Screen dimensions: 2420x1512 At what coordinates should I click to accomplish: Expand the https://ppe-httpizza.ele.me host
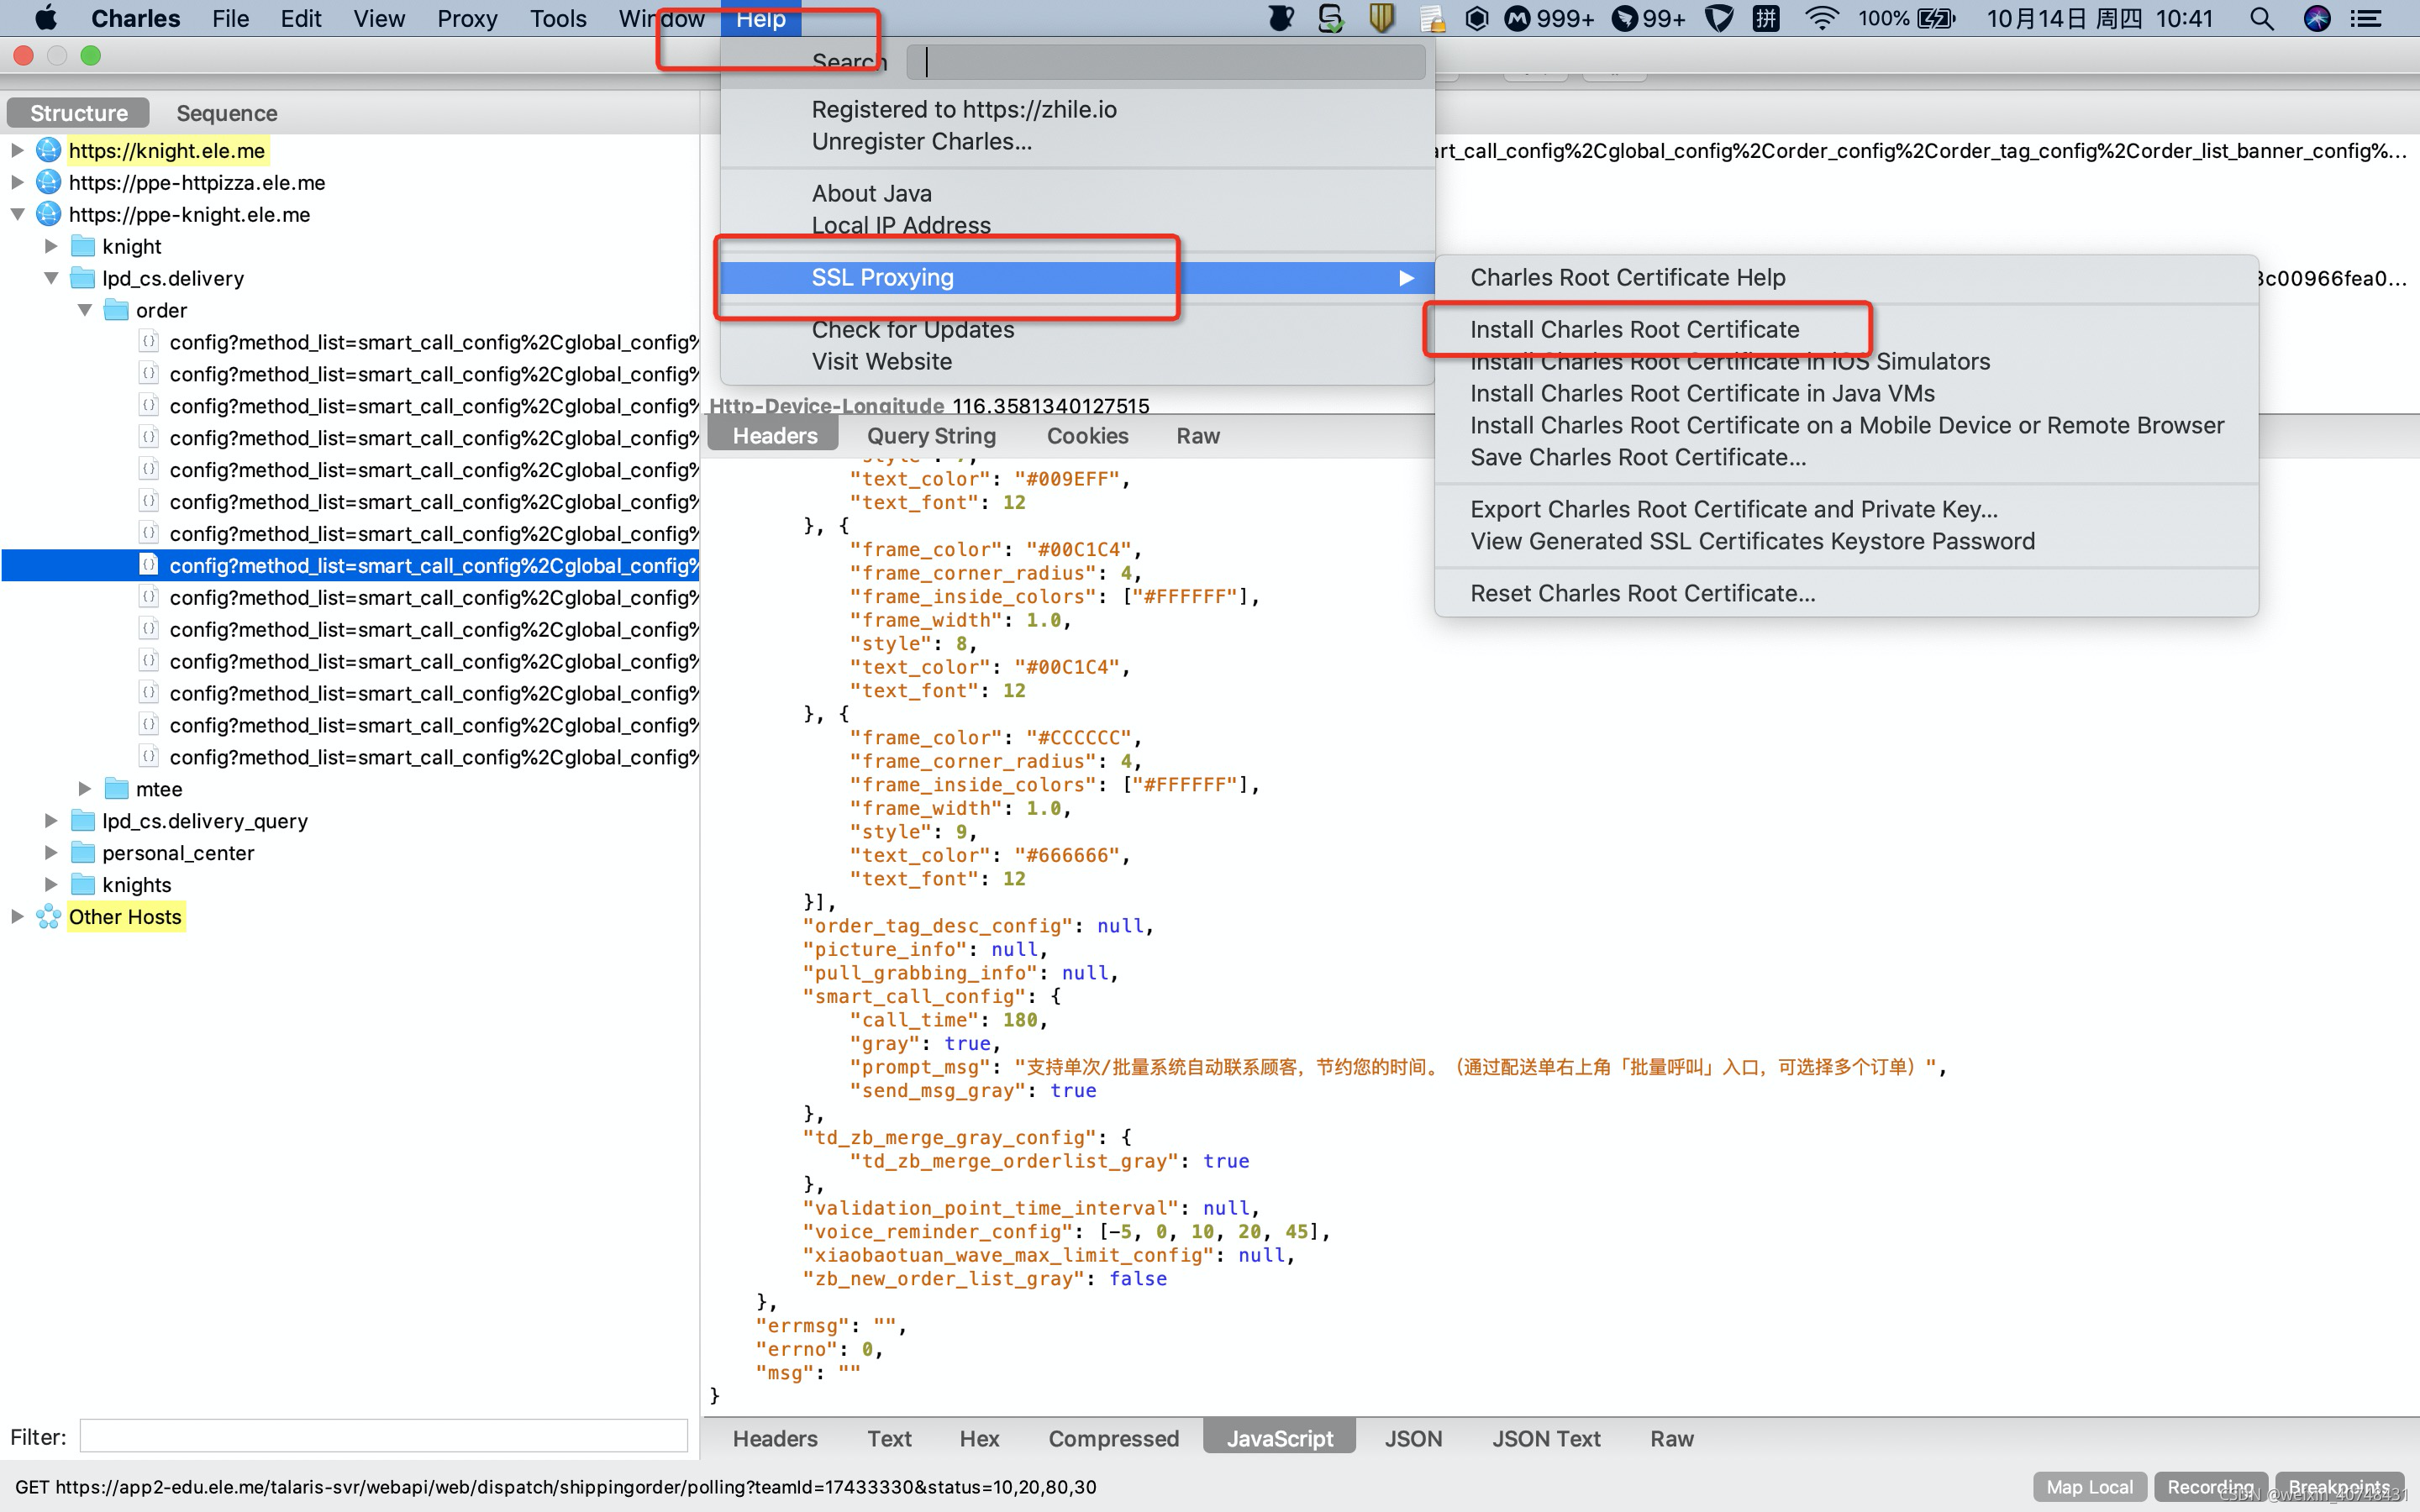click(17, 182)
